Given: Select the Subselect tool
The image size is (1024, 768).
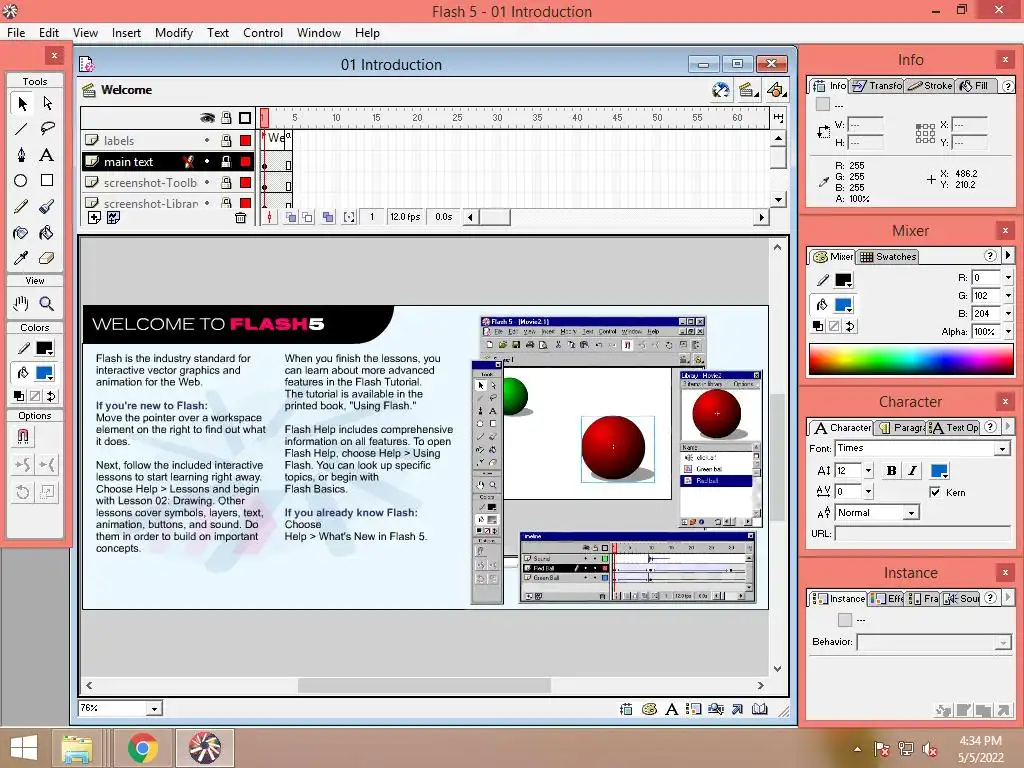Looking at the screenshot, I should click(x=47, y=103).
